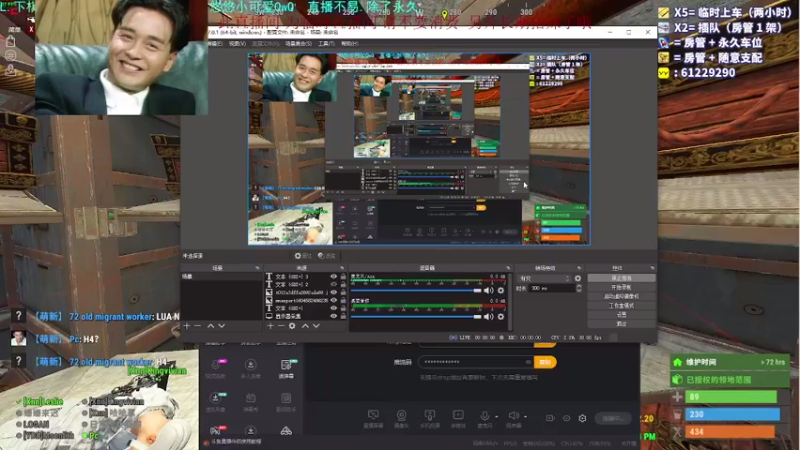Pop out the Sources dock panel

[x=342, y=268]
